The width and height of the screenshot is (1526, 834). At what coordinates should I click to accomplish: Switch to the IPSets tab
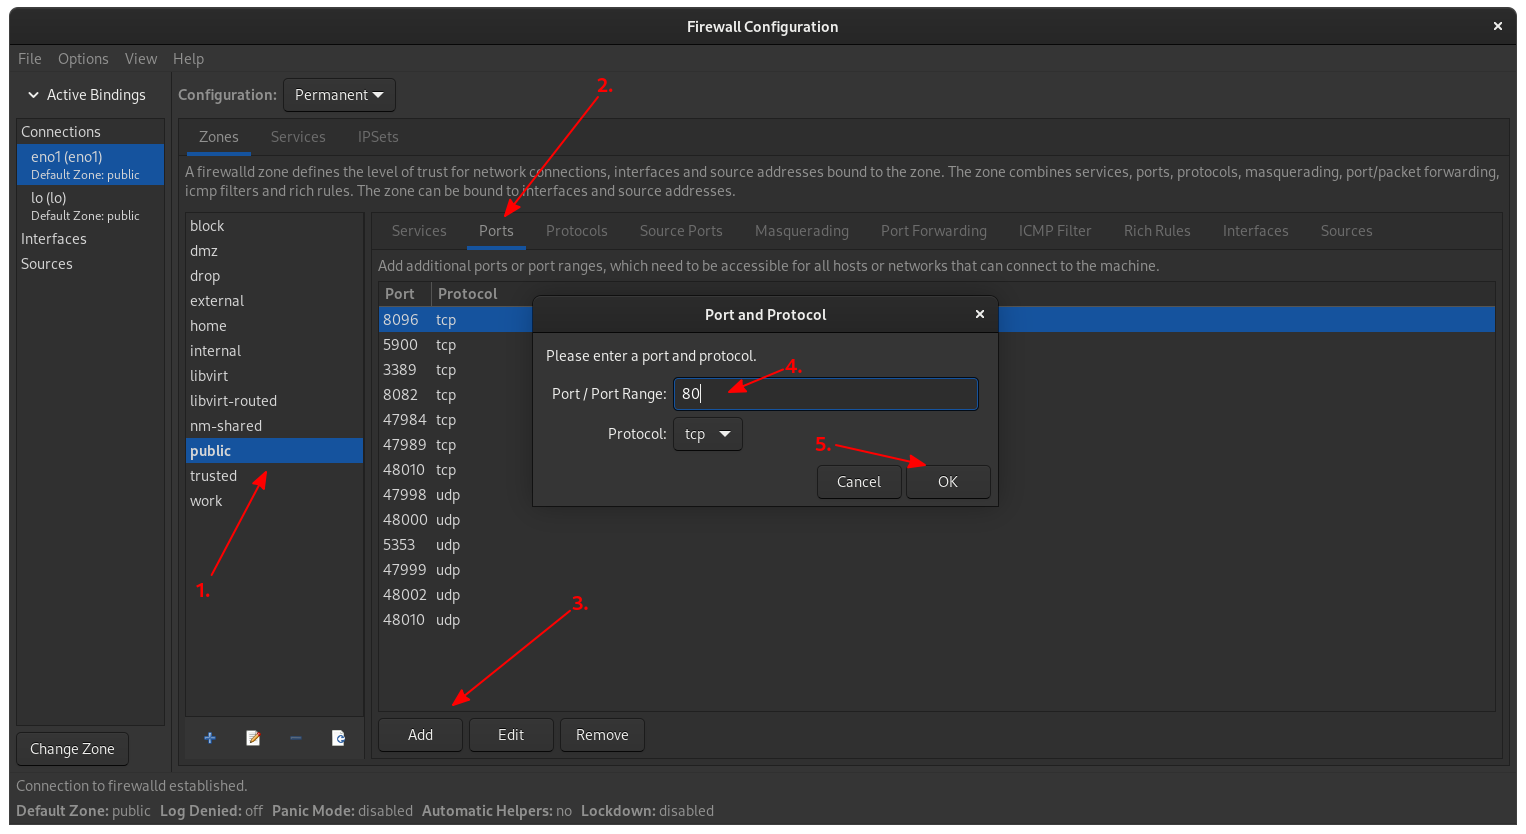377,136
